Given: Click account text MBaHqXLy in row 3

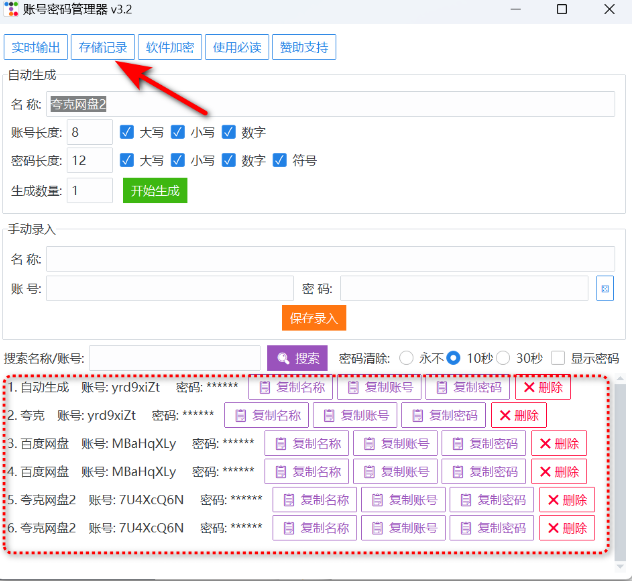Looking at the screenshot, I should (x=144, y=444).
